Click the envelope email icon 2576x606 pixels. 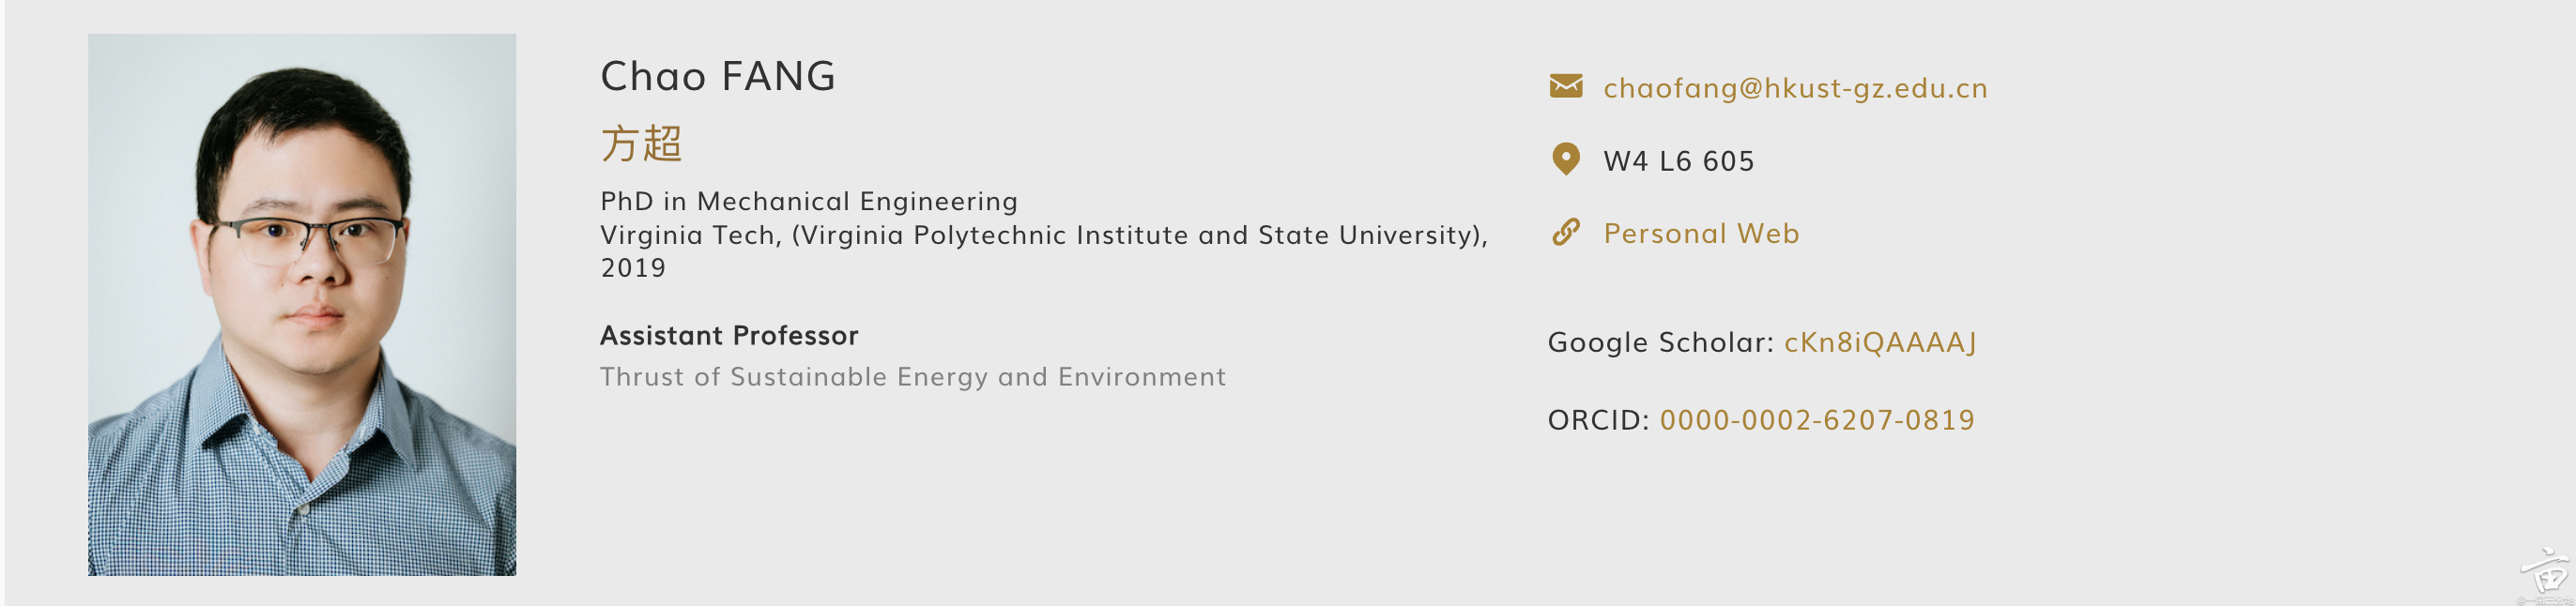pyautogui.click(x=1565, y=87)
